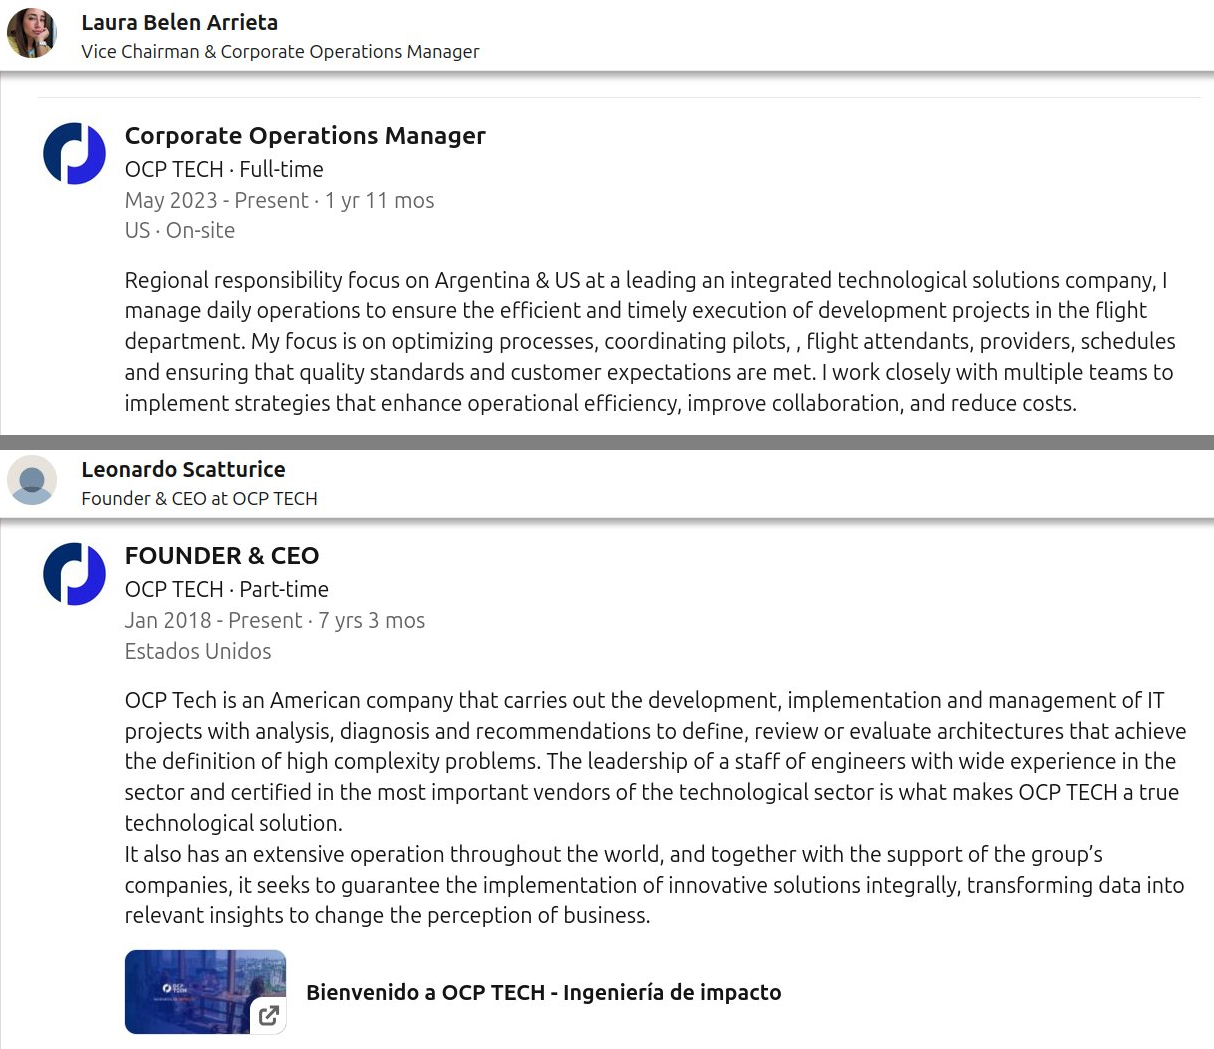Click the OCP TECH · Part-time company line
This screenshot has height=1049, width=1214.
[x=227, y=589]
